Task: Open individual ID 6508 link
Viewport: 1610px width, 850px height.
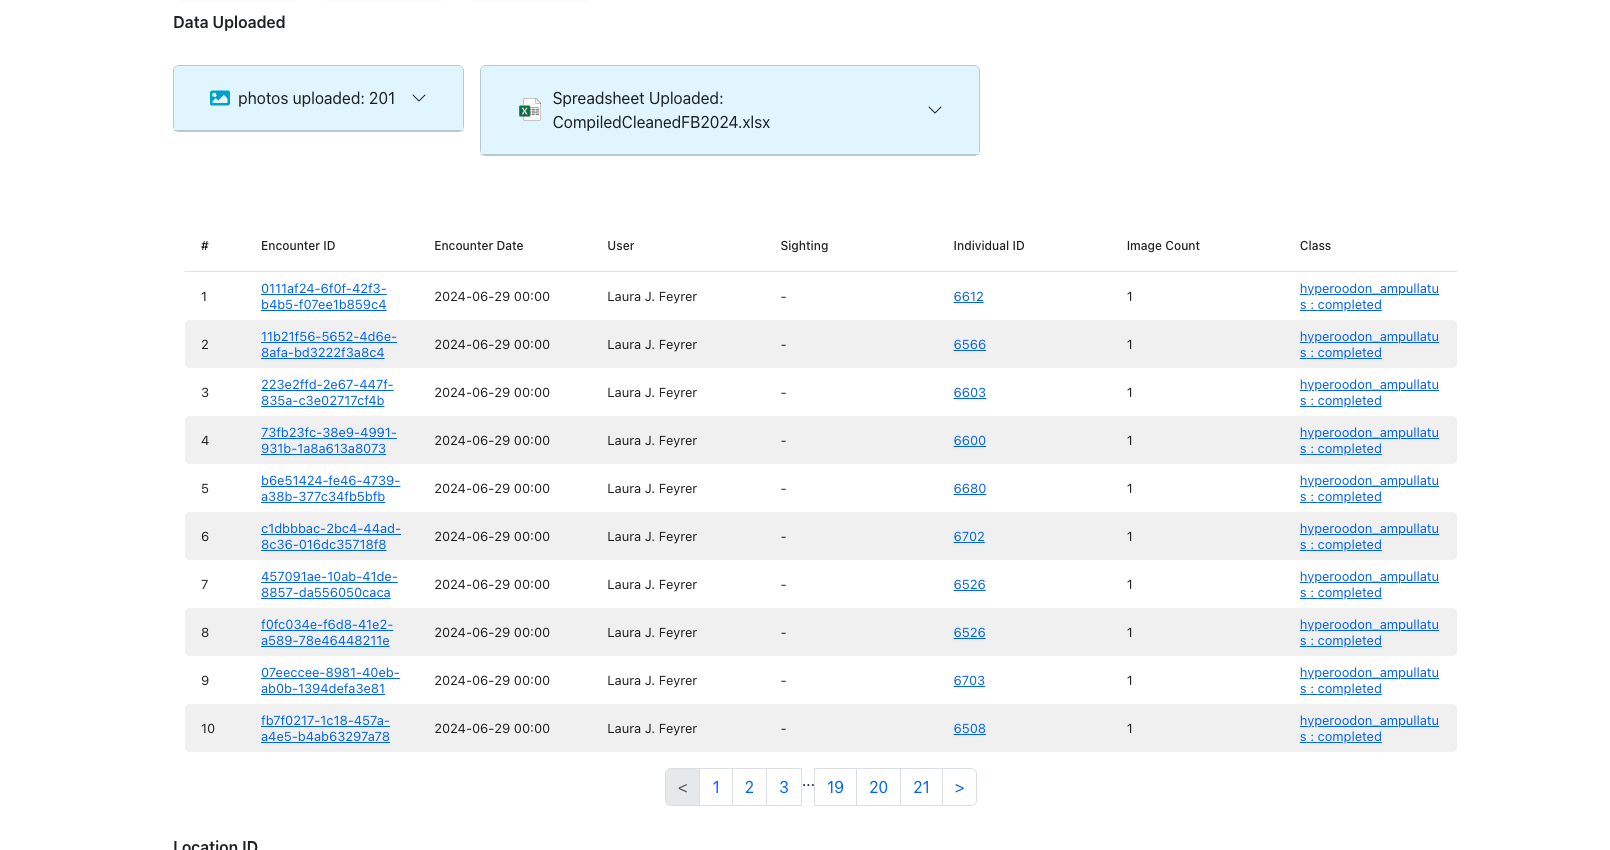Action: point(969,729)
